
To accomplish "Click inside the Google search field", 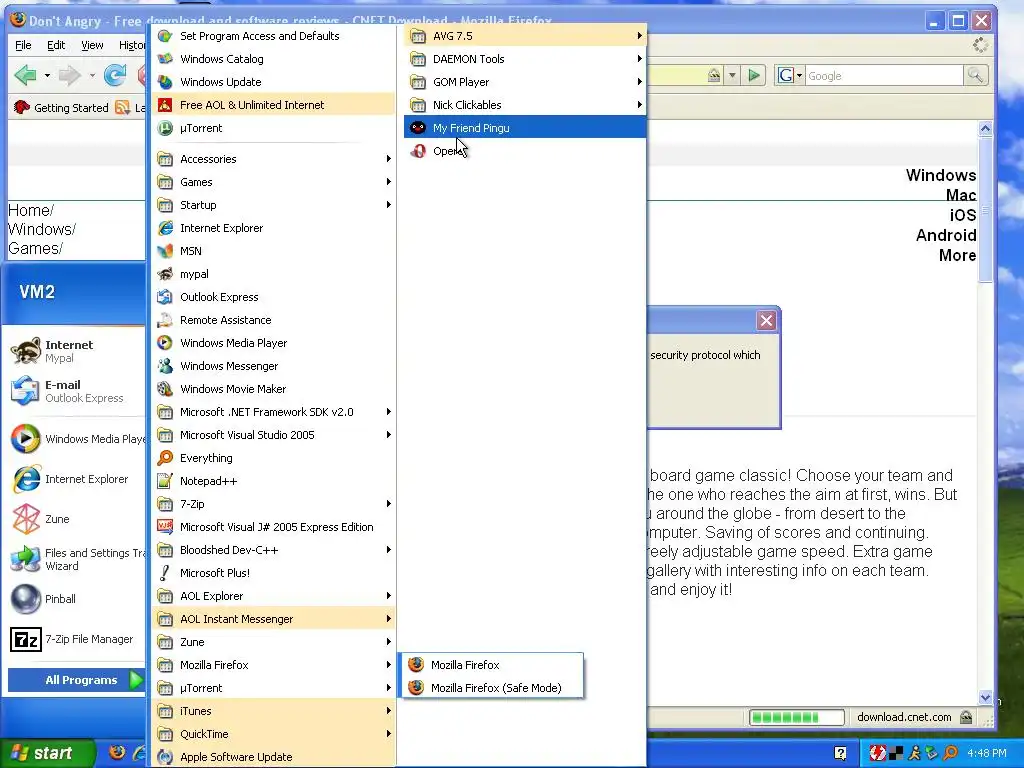I will pos(884,76).
